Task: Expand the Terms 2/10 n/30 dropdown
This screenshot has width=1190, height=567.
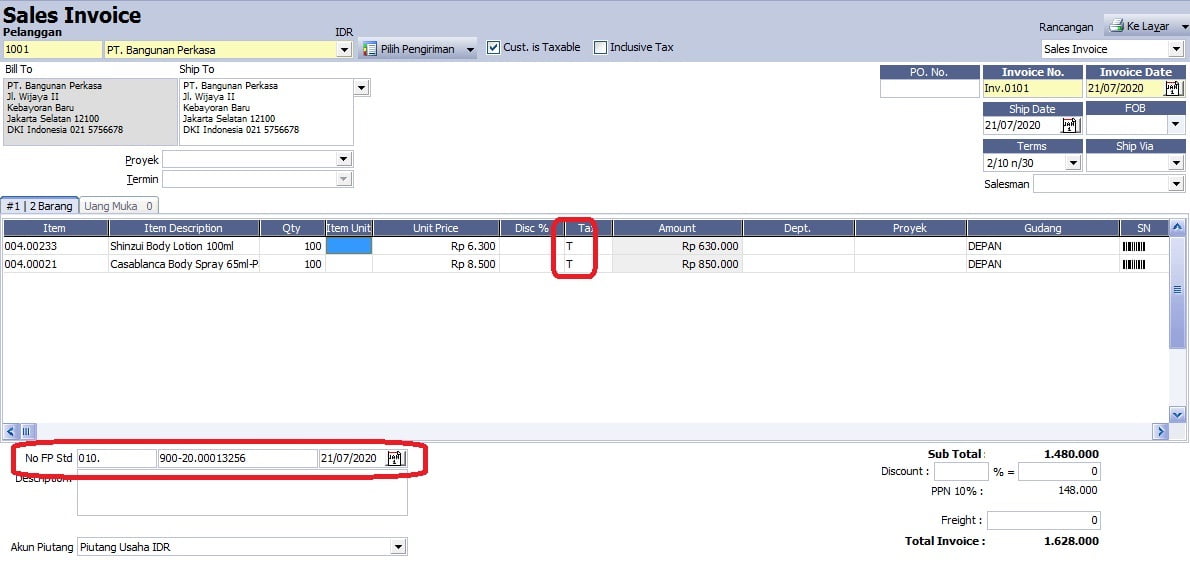Action: tap(1073, 162)
